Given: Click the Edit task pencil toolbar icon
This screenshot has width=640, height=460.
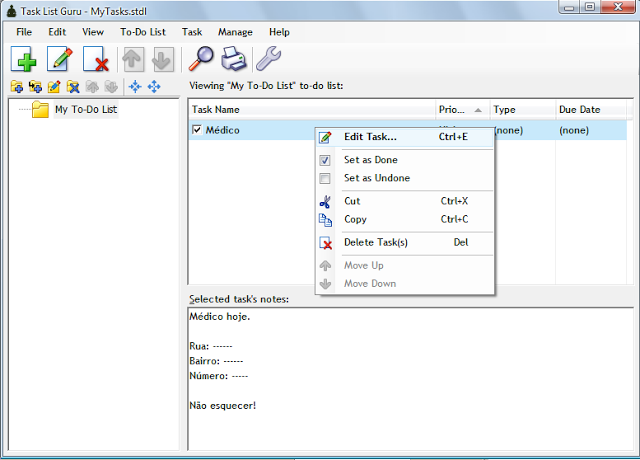Looking at the screenshot, I should pyautogui.click(x=60, y=59).
